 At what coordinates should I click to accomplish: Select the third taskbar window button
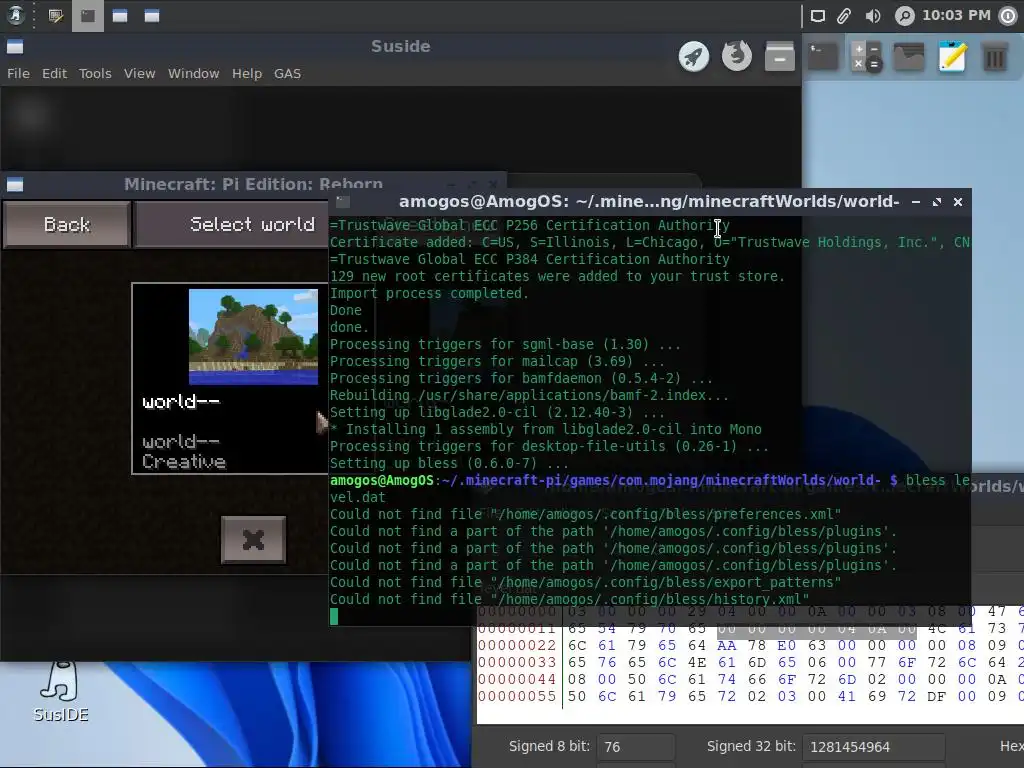pos(120,16)
